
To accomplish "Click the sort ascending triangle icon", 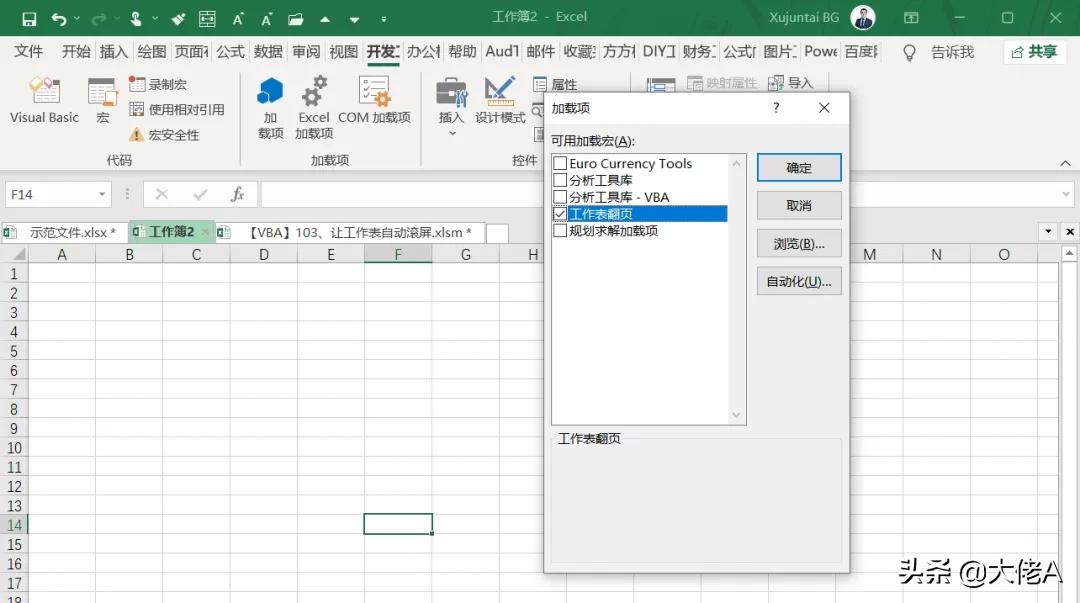I will [x=325, y=20].
